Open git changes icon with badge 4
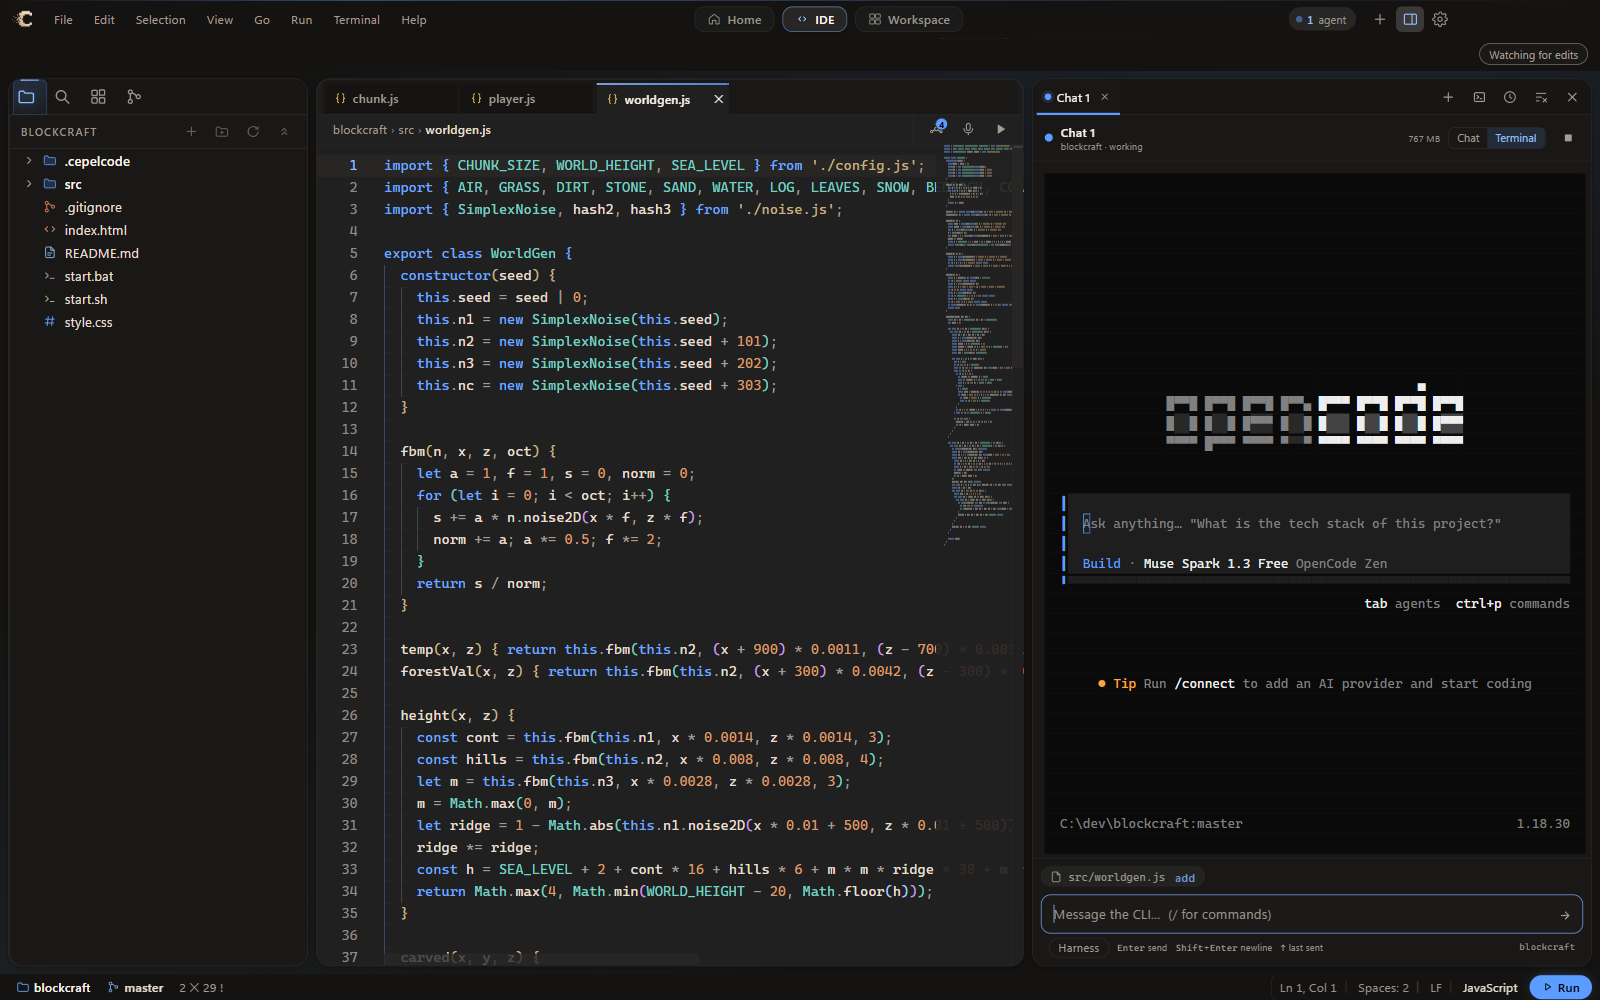This screenshot has height=1000, width=1600. [x=937, y=128]
